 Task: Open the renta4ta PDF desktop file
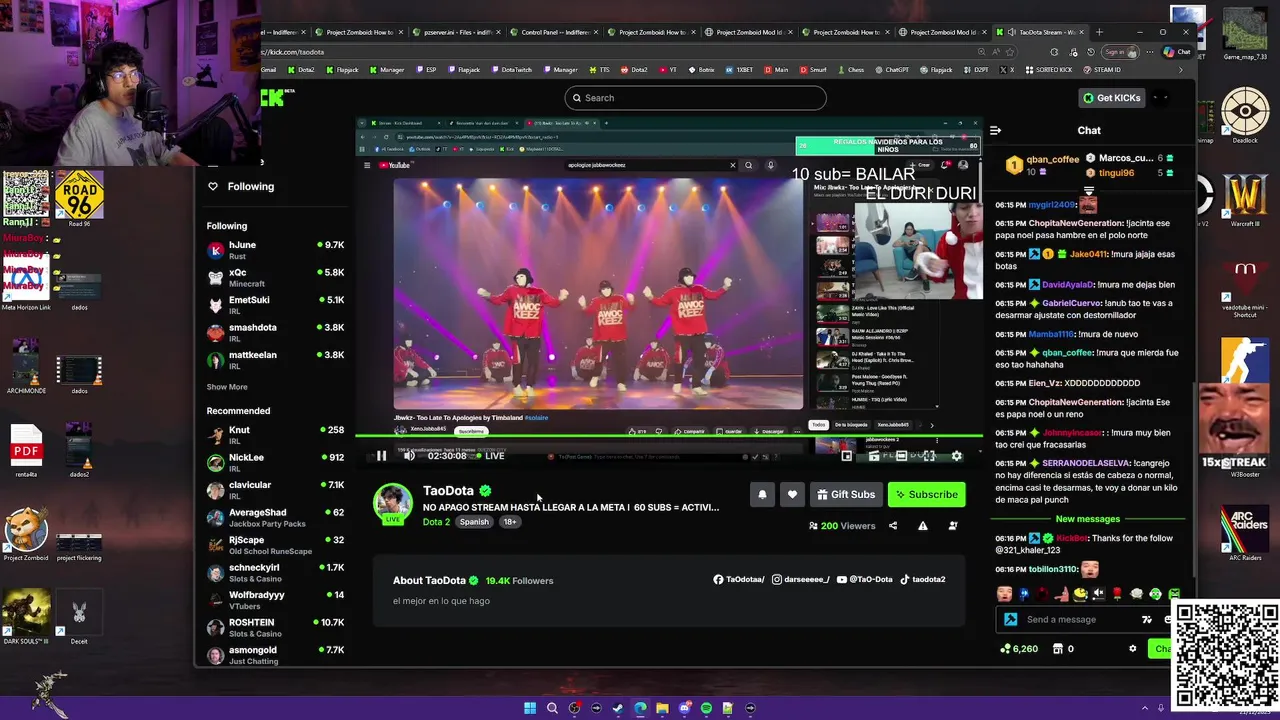coord(26,451)
